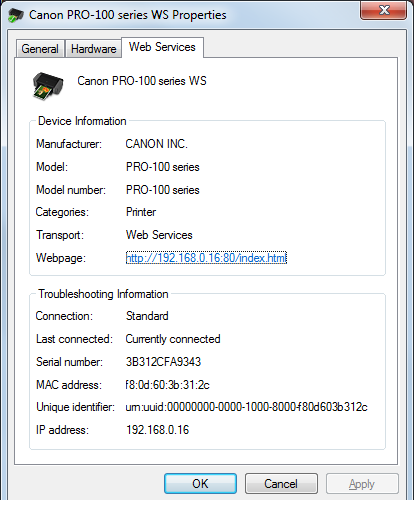The width and height of the screenshot is (416, 518).
Task: Click the unique identifier uuid value
Action: tap(246, 407)
